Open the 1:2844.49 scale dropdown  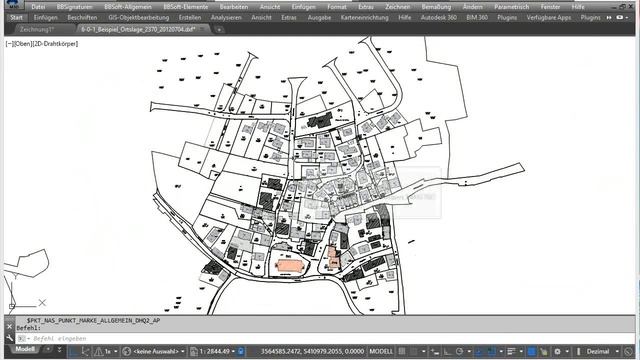(217, 351)
